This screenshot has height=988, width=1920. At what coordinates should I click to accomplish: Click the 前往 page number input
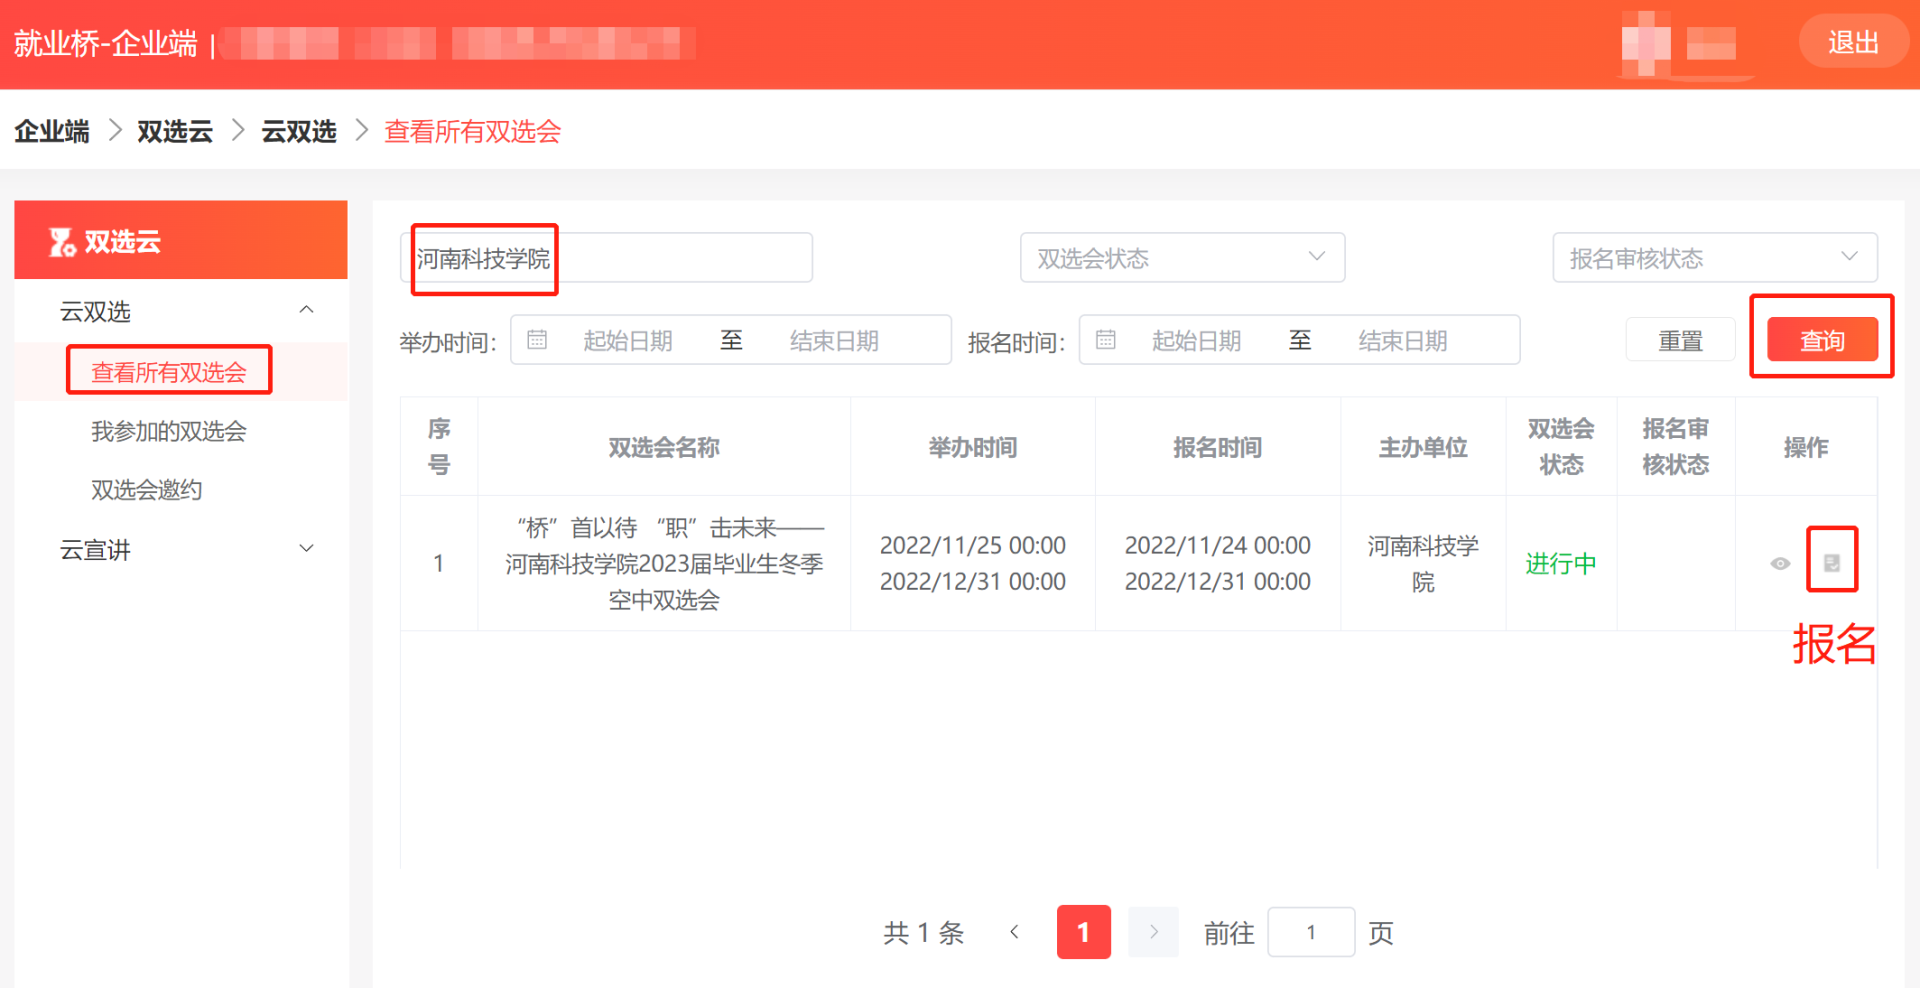point(1311,932)
